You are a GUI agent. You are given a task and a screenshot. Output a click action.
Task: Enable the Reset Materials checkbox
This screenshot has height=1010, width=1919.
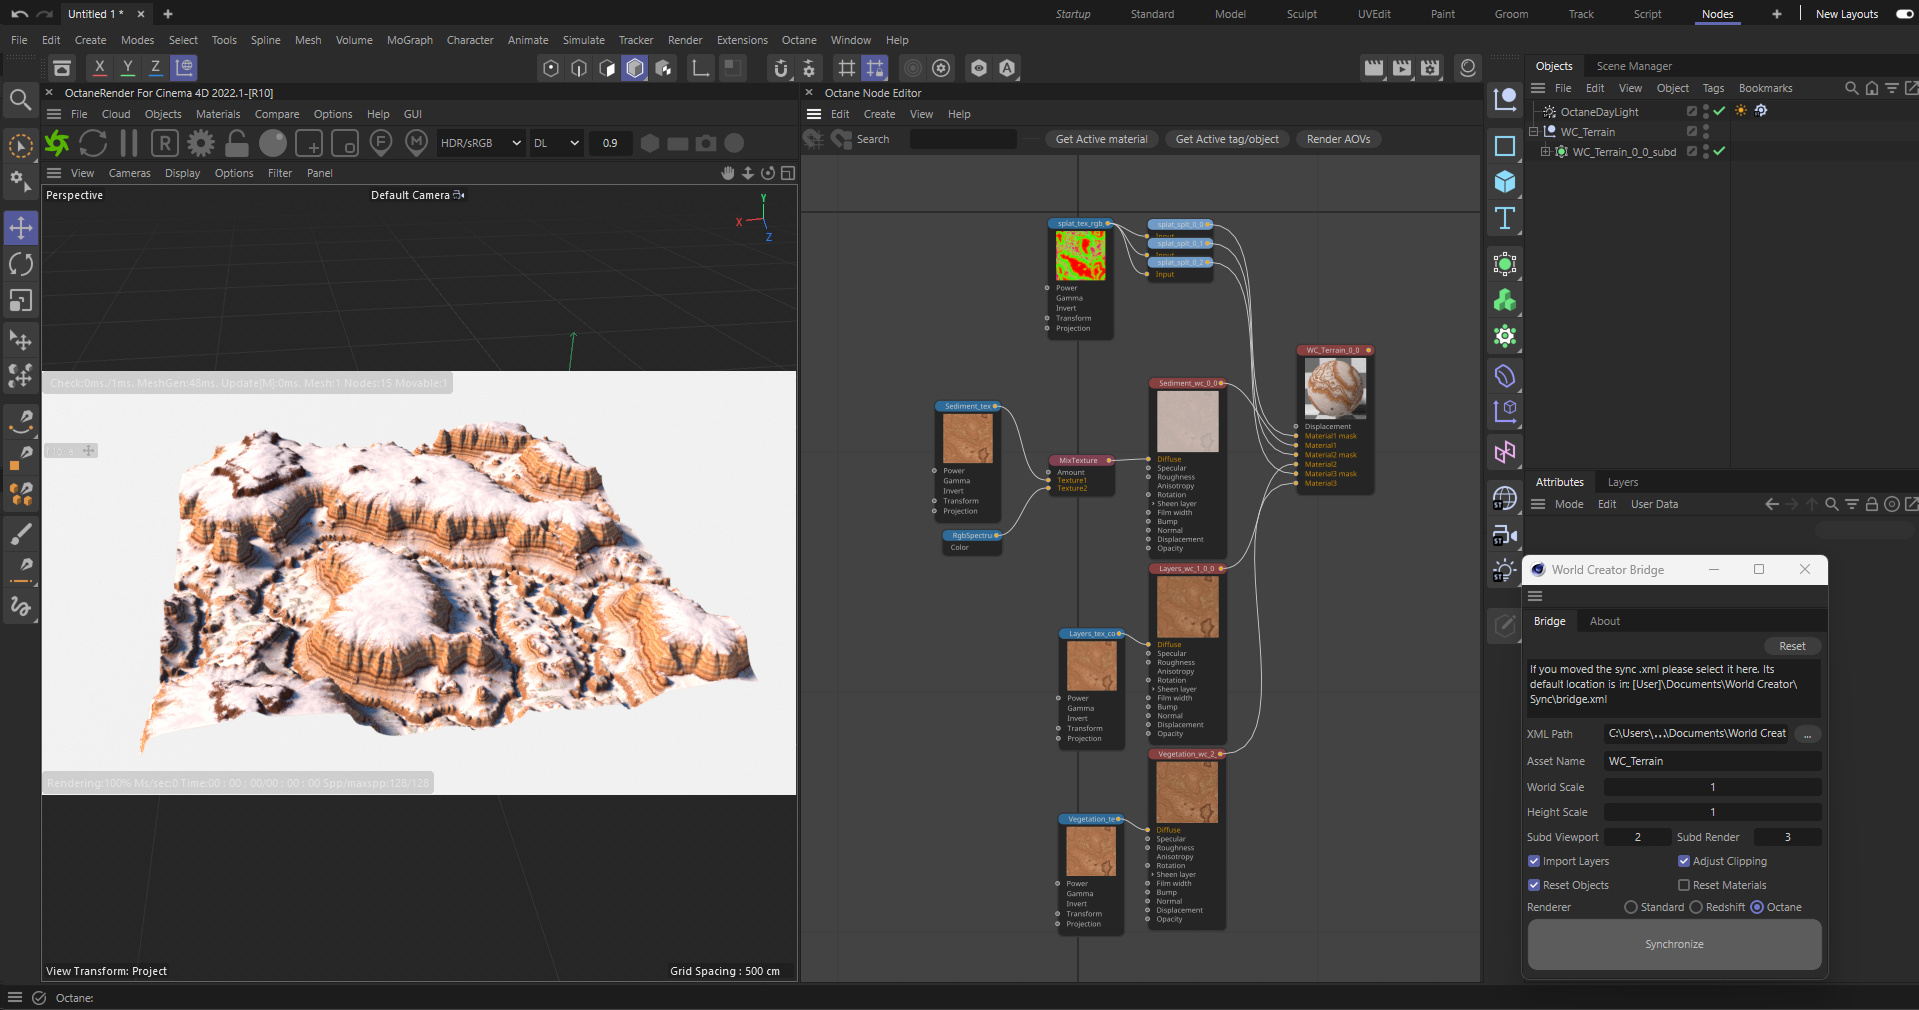point(1684,885)
